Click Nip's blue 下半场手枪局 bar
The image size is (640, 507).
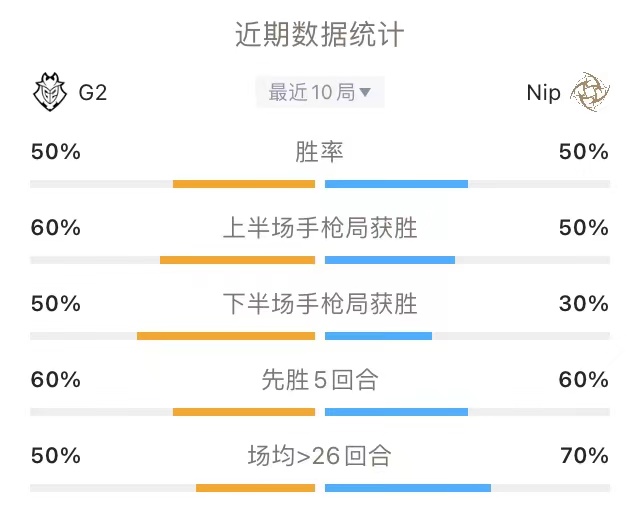point(378,336)
